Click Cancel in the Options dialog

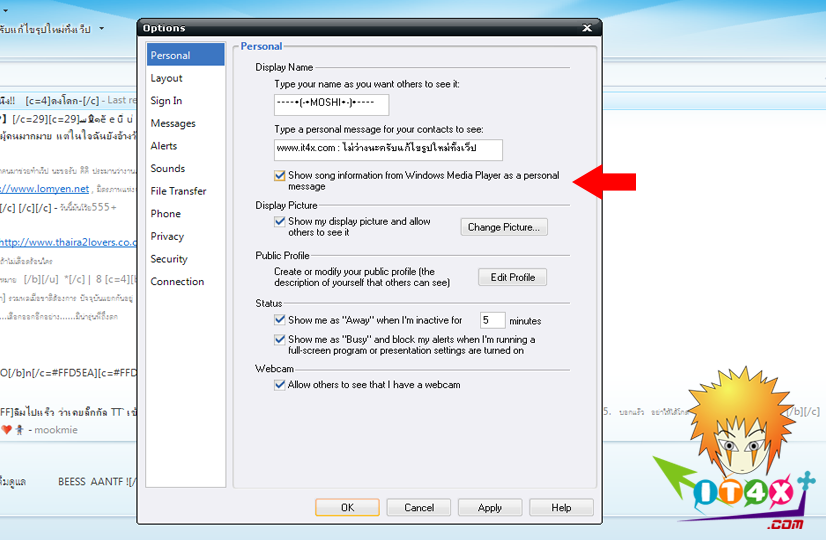click(x=419, y=507)
